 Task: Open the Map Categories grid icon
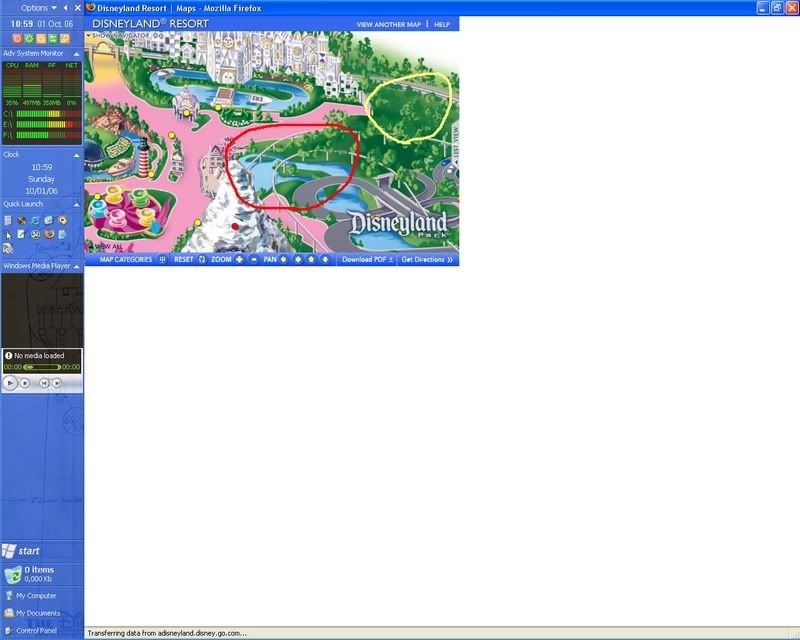pos(162,259)
